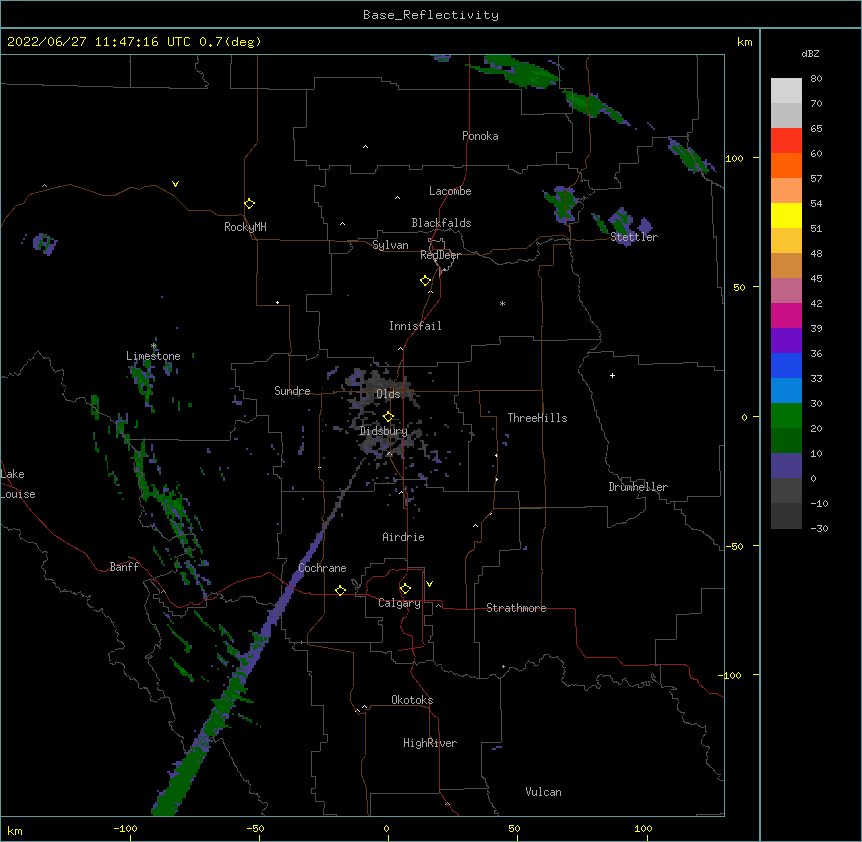Select the light gray 80-70 dBZ legend color
The width and height of the screenshot is (862, 842).
point(786,91)
